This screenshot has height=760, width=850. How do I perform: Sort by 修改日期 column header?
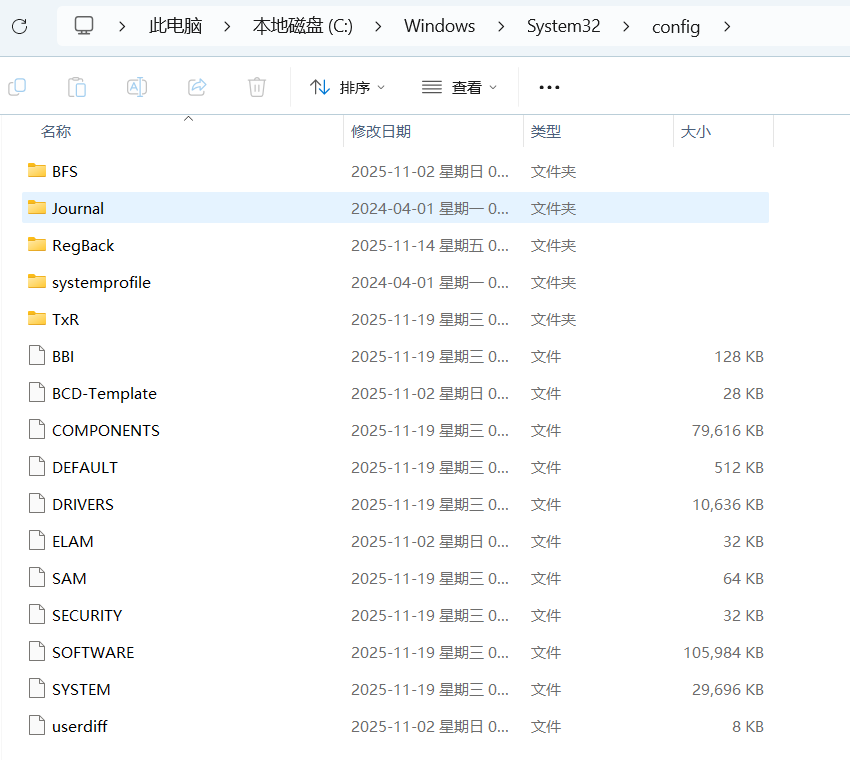(381, 131)
